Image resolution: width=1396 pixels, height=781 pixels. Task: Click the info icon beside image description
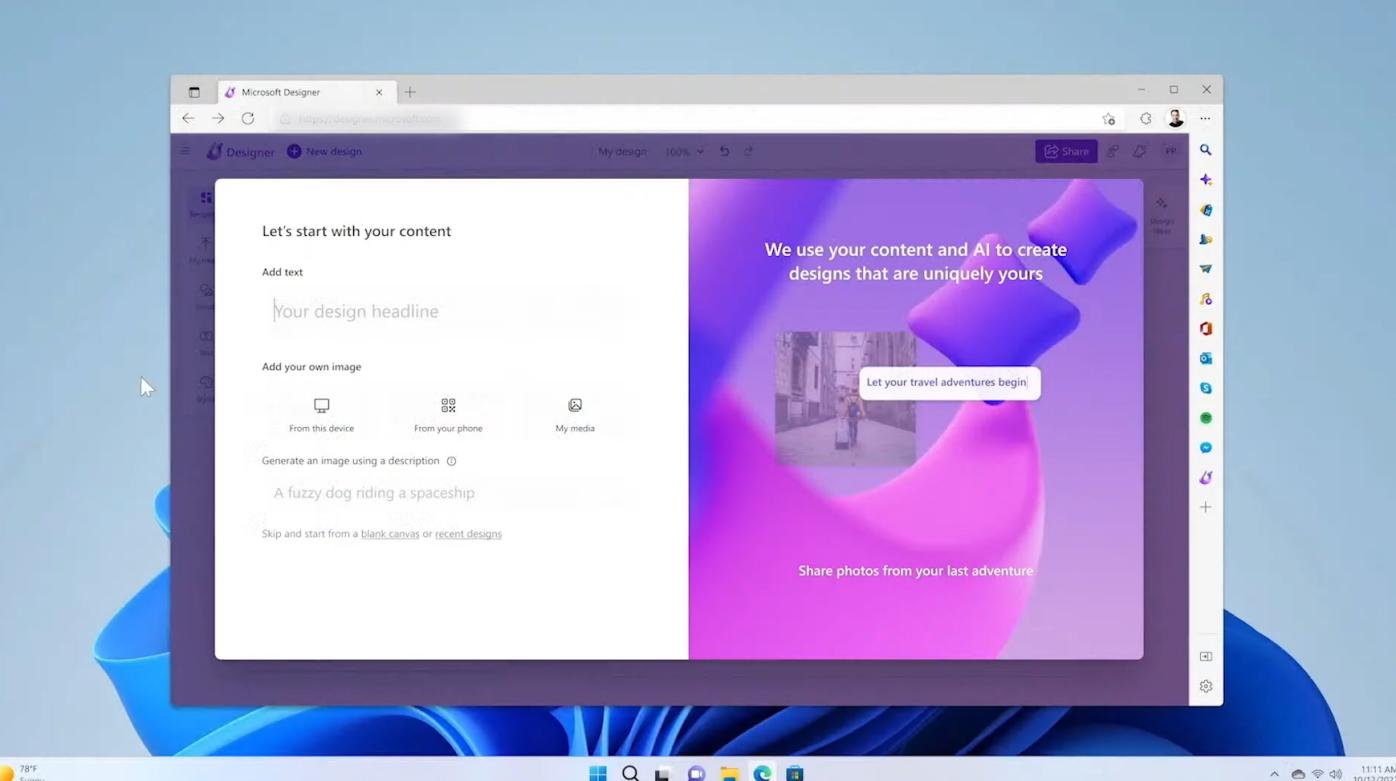pyautogui.click(x=451, y=461)
